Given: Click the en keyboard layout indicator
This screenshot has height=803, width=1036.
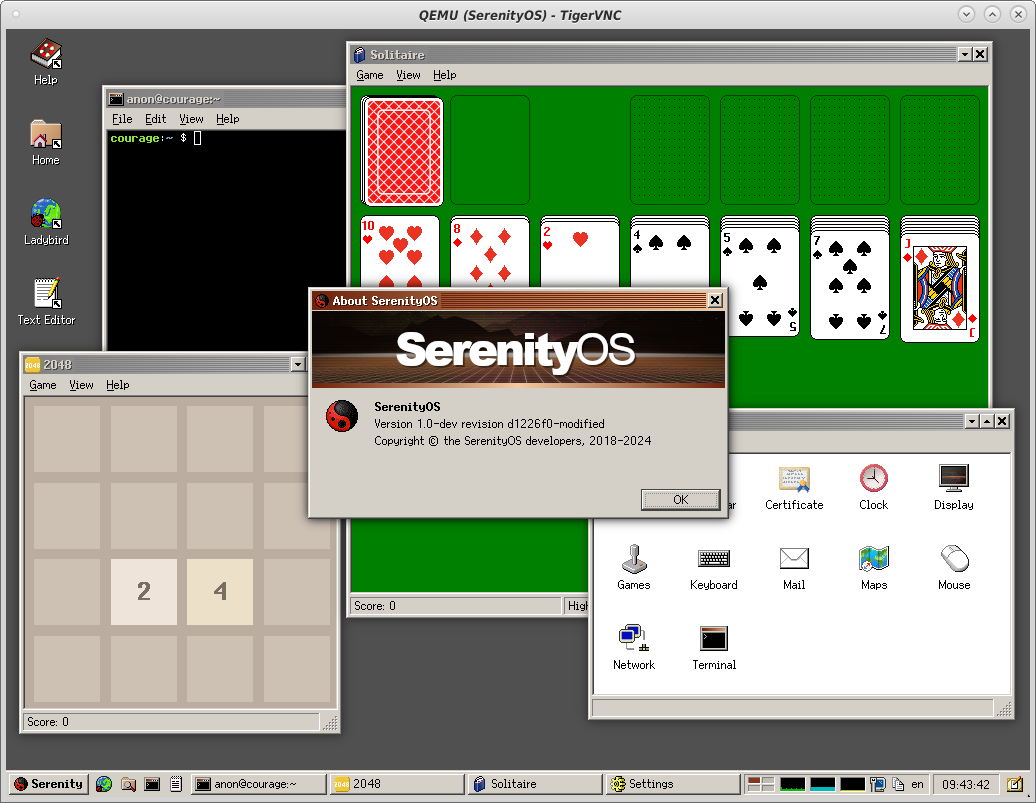Looking at the screenshot, I should point(917,784).
